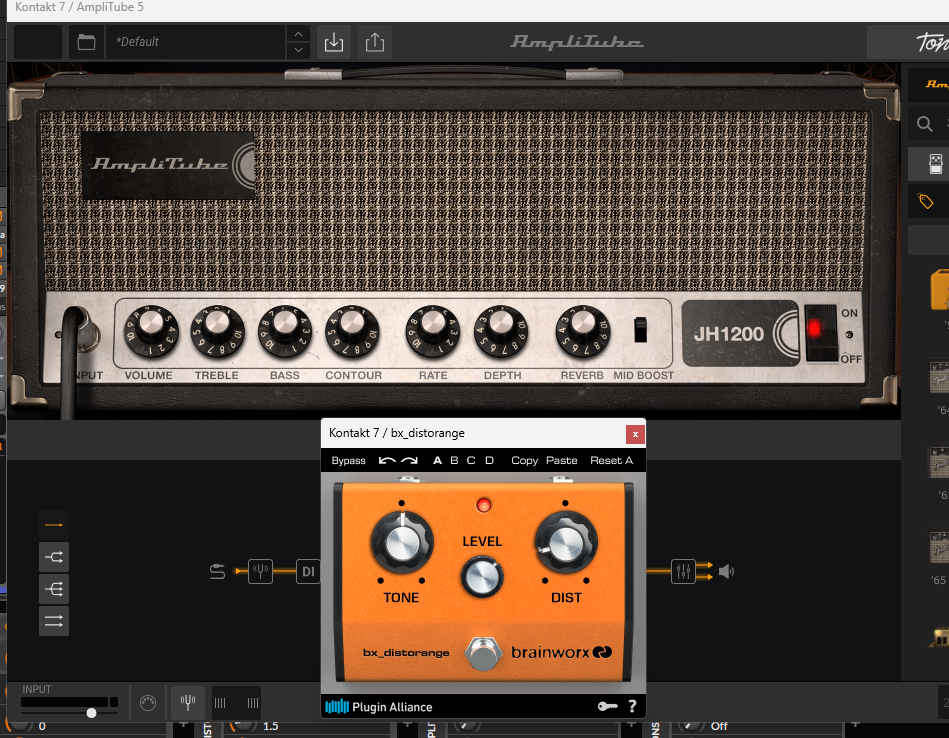Image resolution: width=949 pixels, height=738 pixels.
Task: Move the INPUT level slider handle
Action: point(91,713)
